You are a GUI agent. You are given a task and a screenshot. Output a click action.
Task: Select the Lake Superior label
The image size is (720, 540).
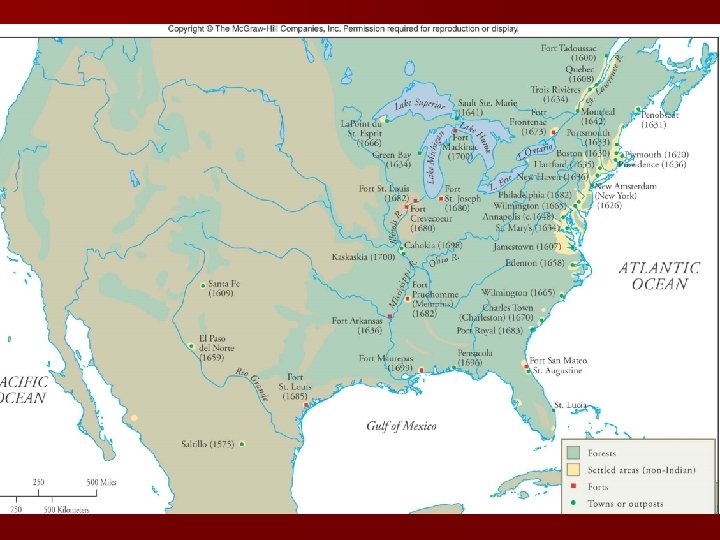pos(420,104)
